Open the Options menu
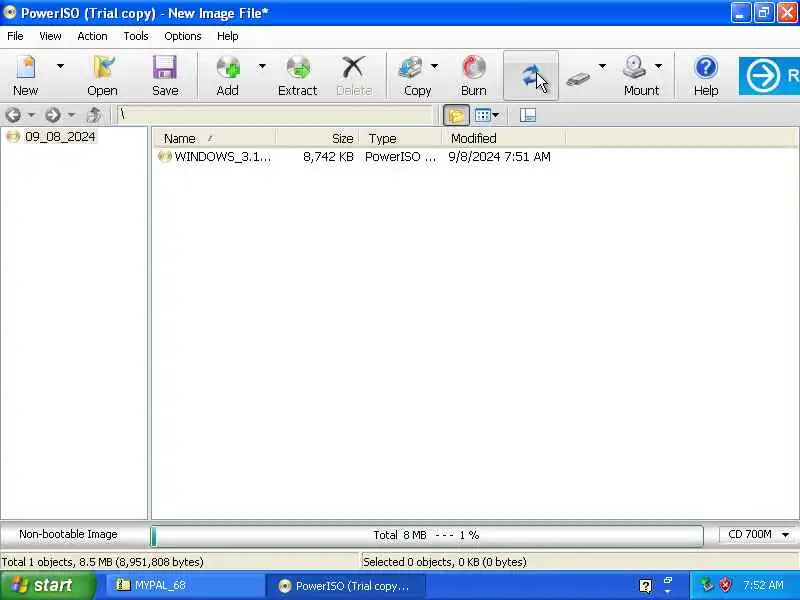The width and height of the screenshot is (800, 600). (183, 36)
